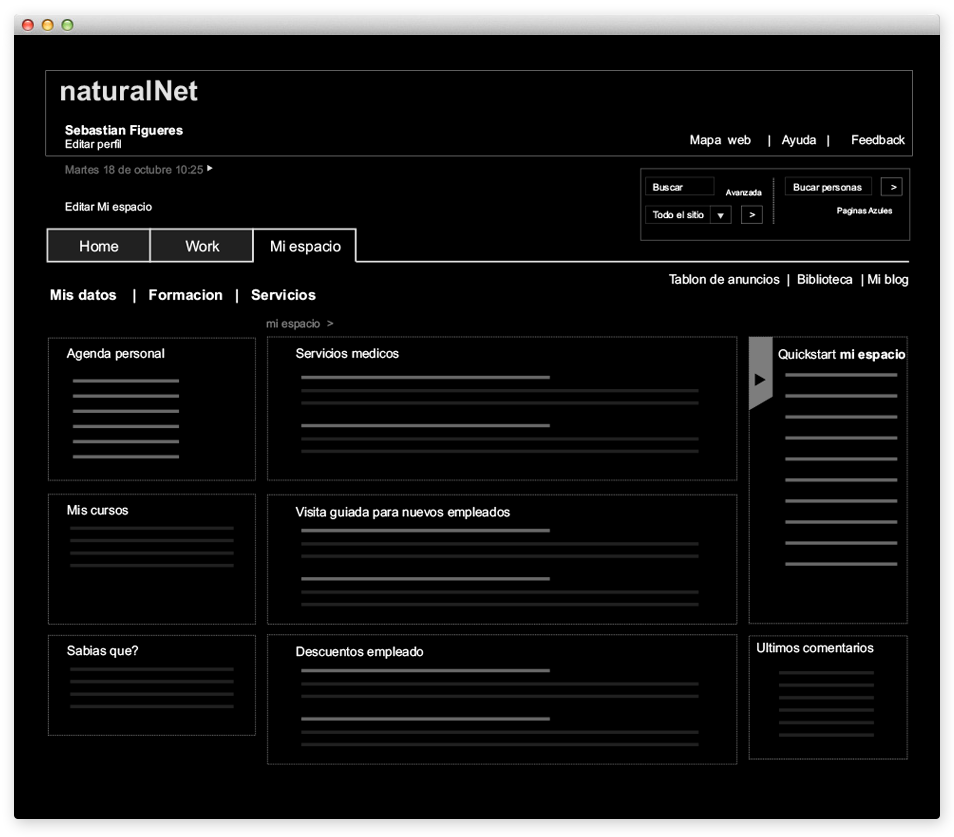Click the Ayuda link
The width and height of the screenshot is (954, 837).
798,140
